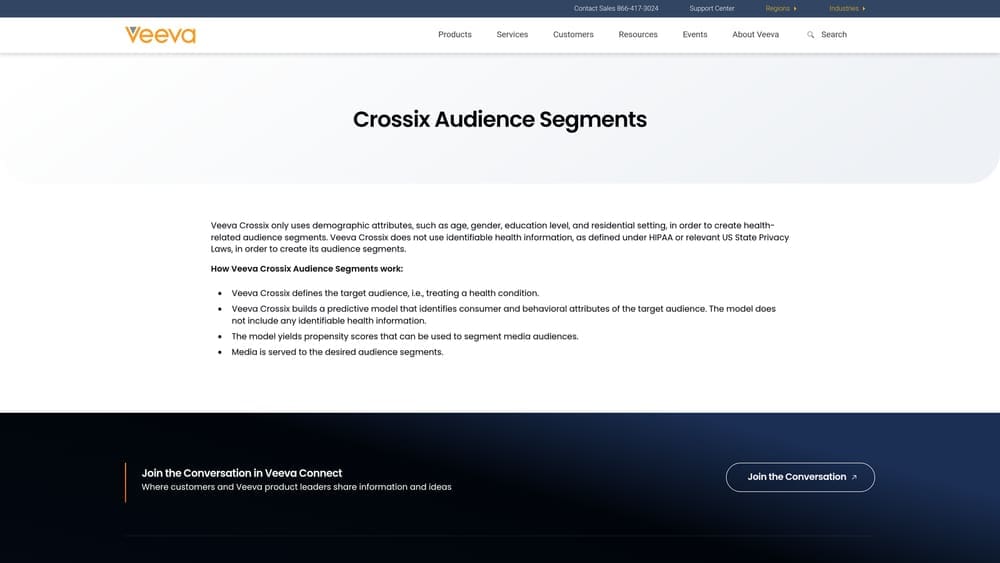
Task: Click the Search field label
Action: (834, 34)
